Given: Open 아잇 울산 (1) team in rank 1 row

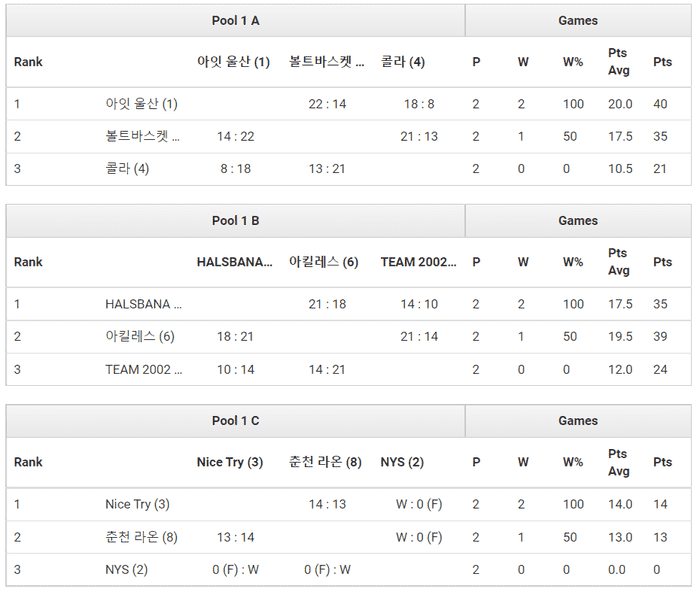Looking at the screenshot, I should (141, 104).
